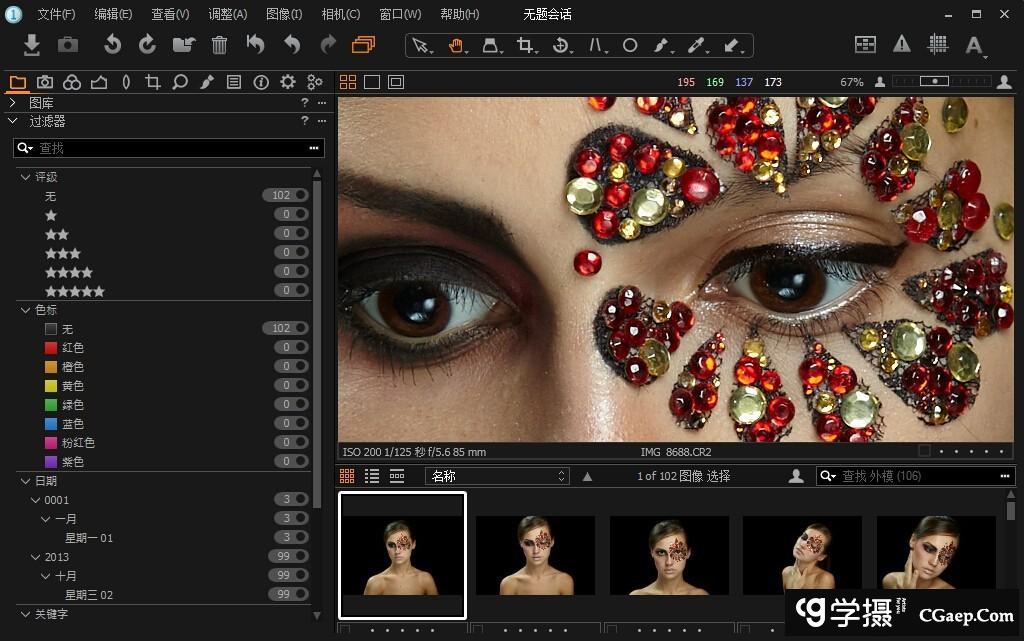Viewport: 1024px width, 641px height.
Task: Click the ascending sort arrow in browser
Action: pos(587,477)
